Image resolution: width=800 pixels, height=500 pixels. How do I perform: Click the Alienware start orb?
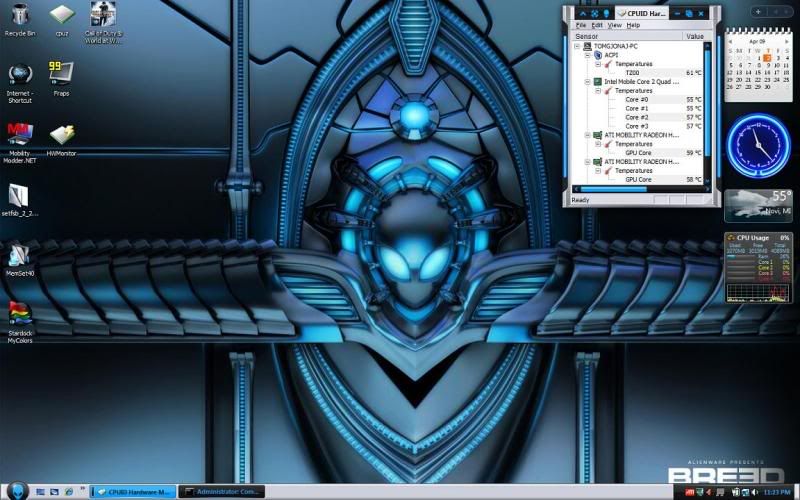click(x=17, y=491)
